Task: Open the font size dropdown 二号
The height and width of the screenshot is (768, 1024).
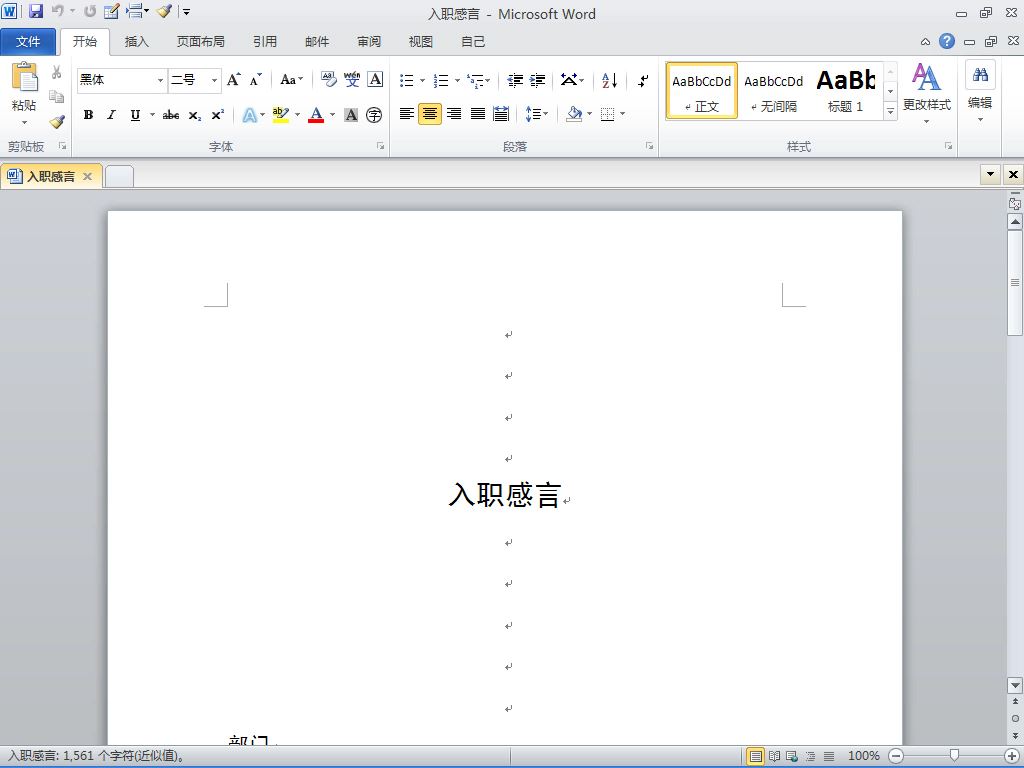Action: click(214, 80)
